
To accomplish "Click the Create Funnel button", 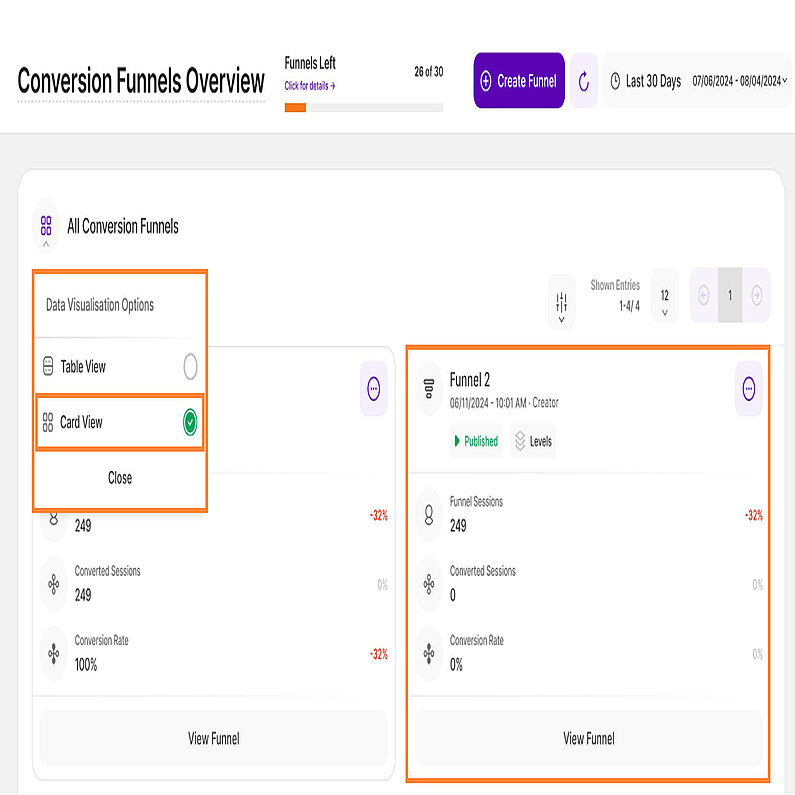I will [518, 81].
